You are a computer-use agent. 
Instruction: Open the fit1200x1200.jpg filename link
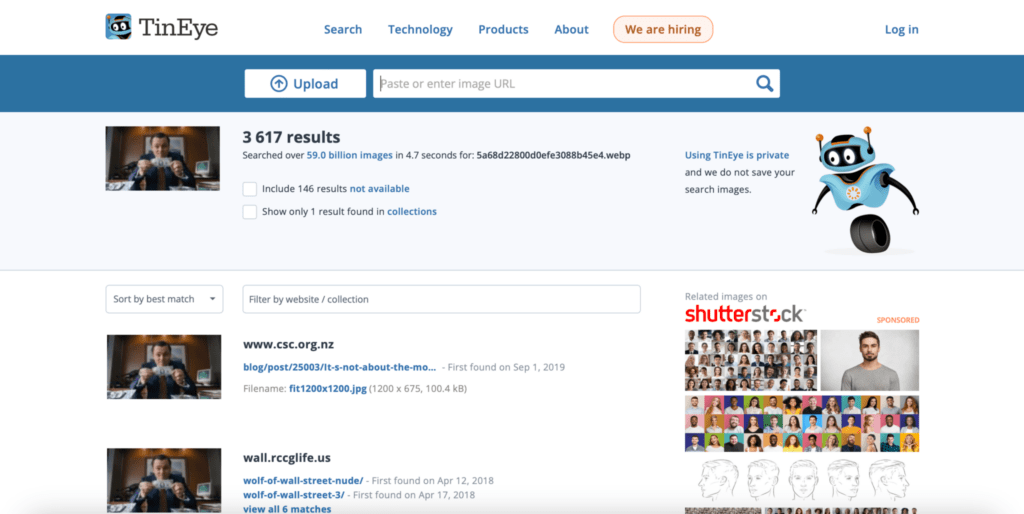pyautogui.click(x=328, y=389)
